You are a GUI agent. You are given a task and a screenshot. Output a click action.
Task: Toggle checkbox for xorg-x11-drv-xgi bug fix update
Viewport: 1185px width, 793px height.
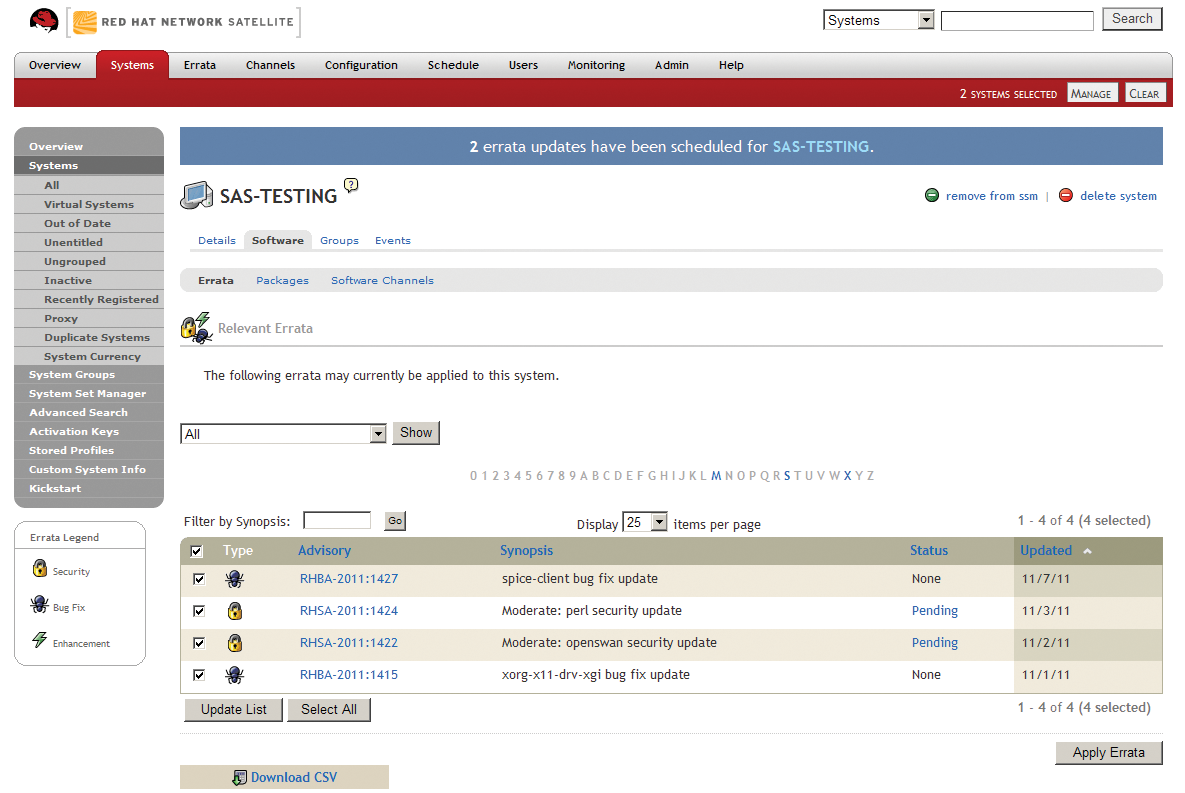(199, 675)
